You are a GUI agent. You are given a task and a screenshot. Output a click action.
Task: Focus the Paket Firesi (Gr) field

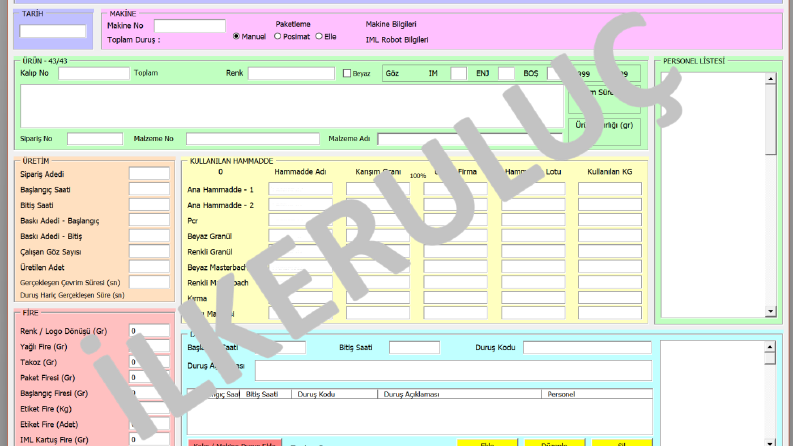pos(149,378)
